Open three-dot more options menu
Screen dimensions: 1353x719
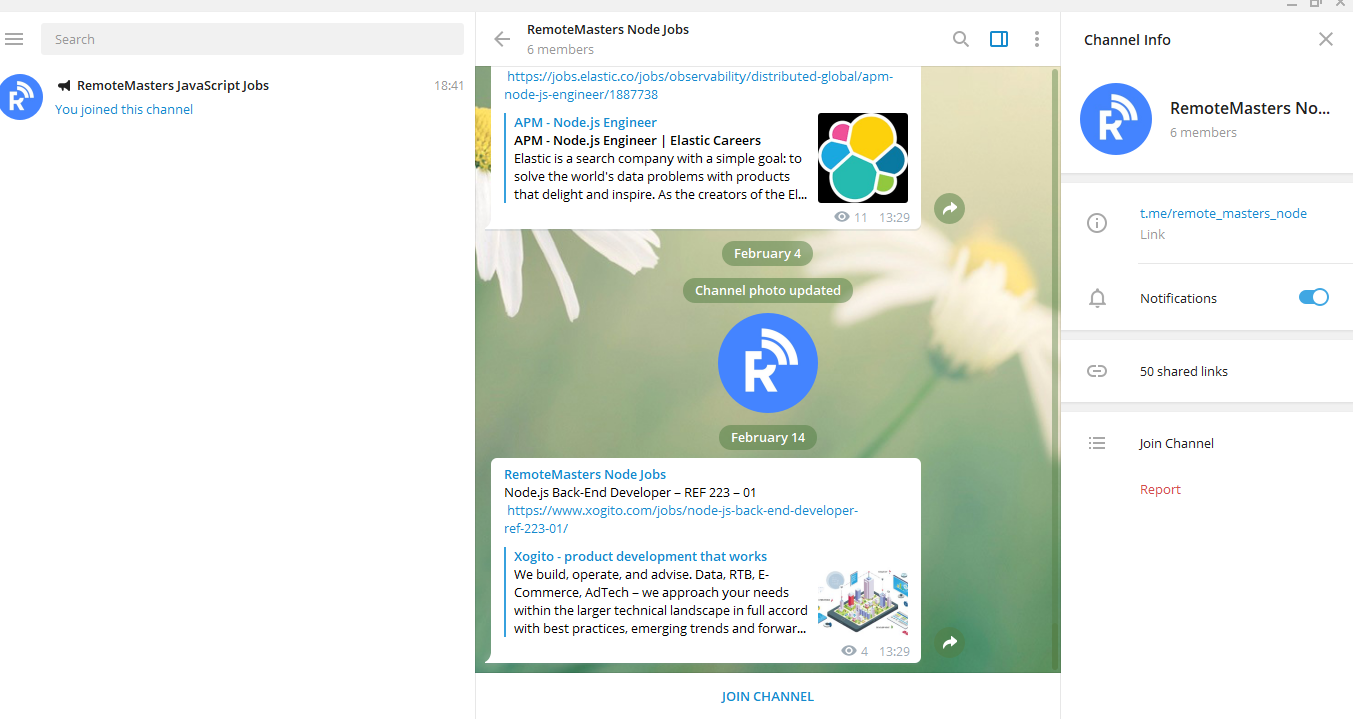coord(1037,39)
